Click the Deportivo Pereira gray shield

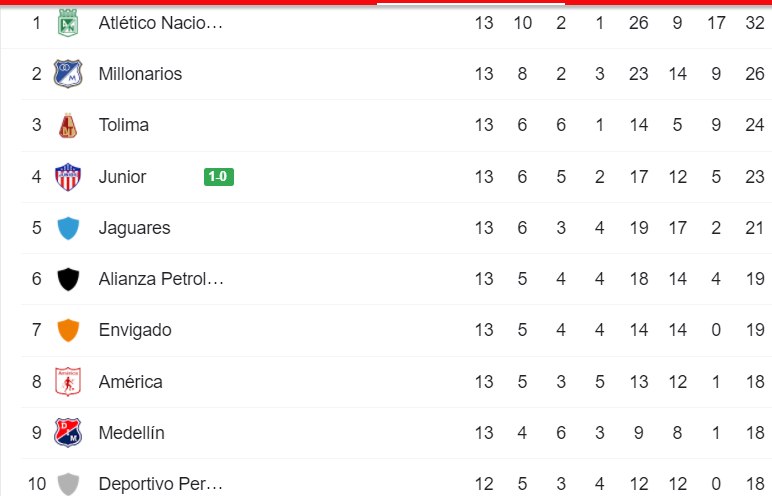[x=68, y=484]
